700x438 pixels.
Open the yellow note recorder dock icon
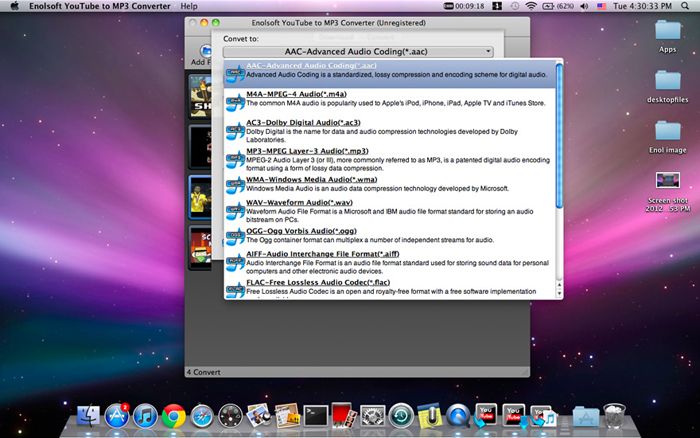(x=429, y=416)
